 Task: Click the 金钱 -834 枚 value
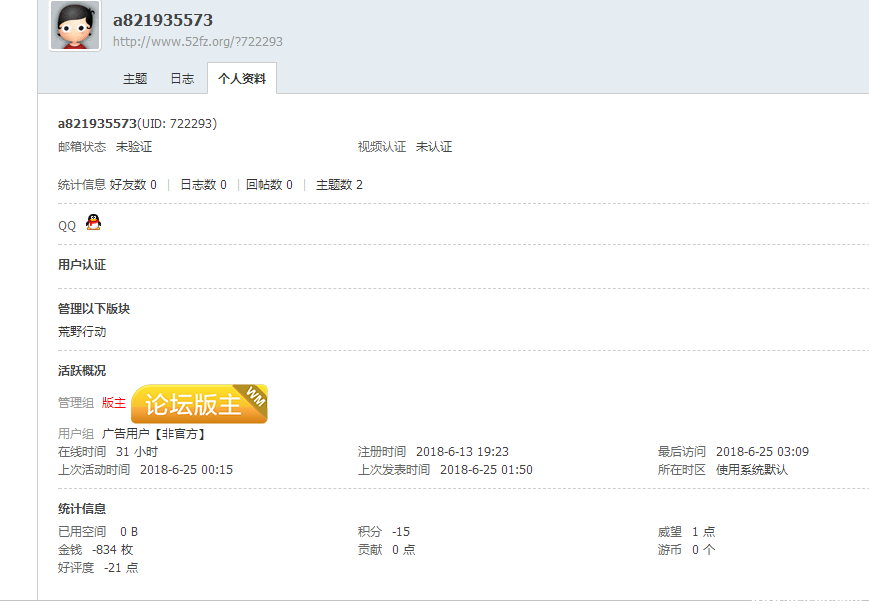coord(112,550)
